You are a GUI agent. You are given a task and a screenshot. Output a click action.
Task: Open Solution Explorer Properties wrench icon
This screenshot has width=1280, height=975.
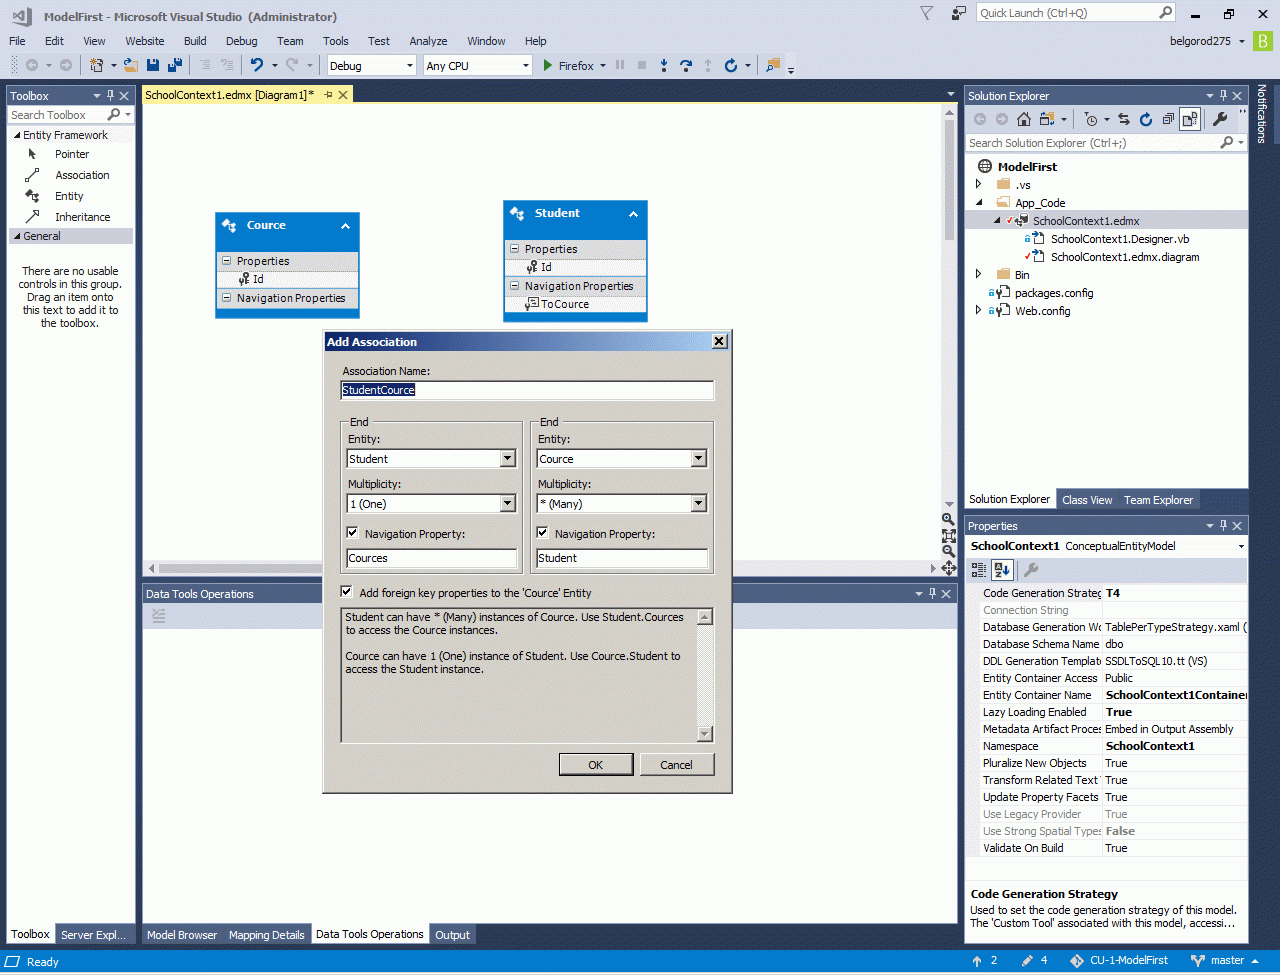point(1220,119)
